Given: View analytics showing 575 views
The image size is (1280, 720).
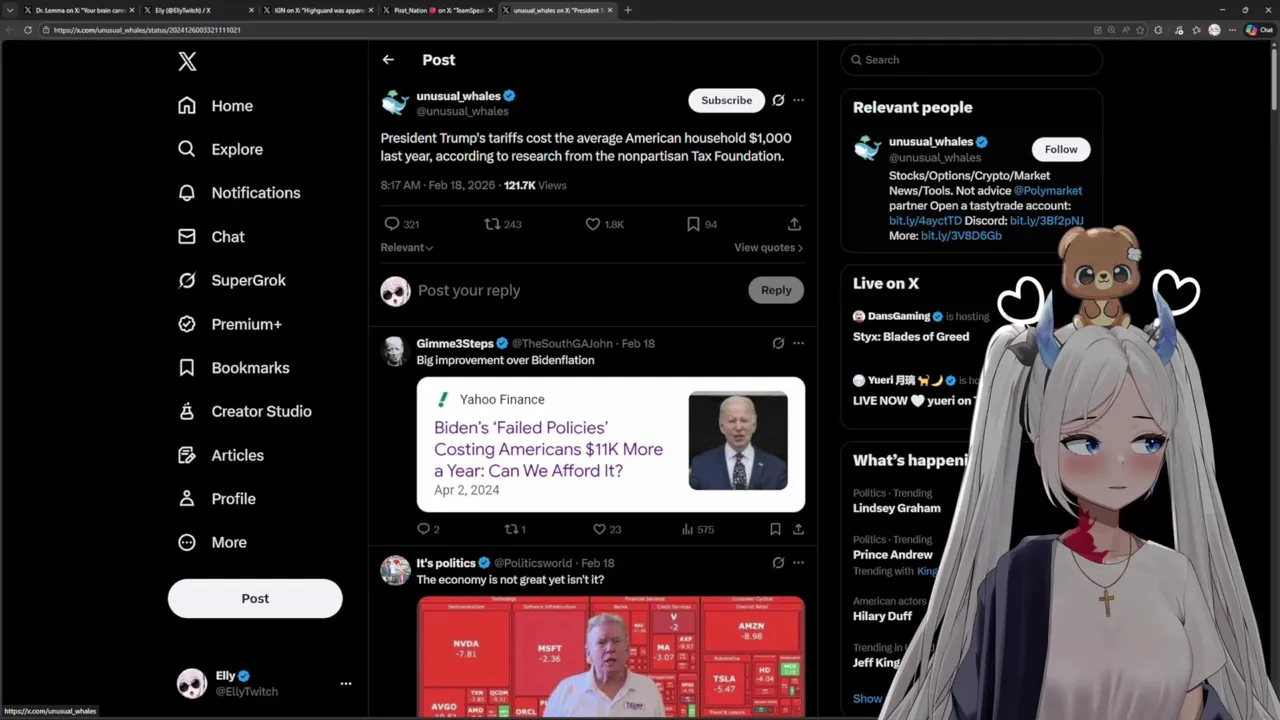Looking at the screenshot, I should coord(698,529).
